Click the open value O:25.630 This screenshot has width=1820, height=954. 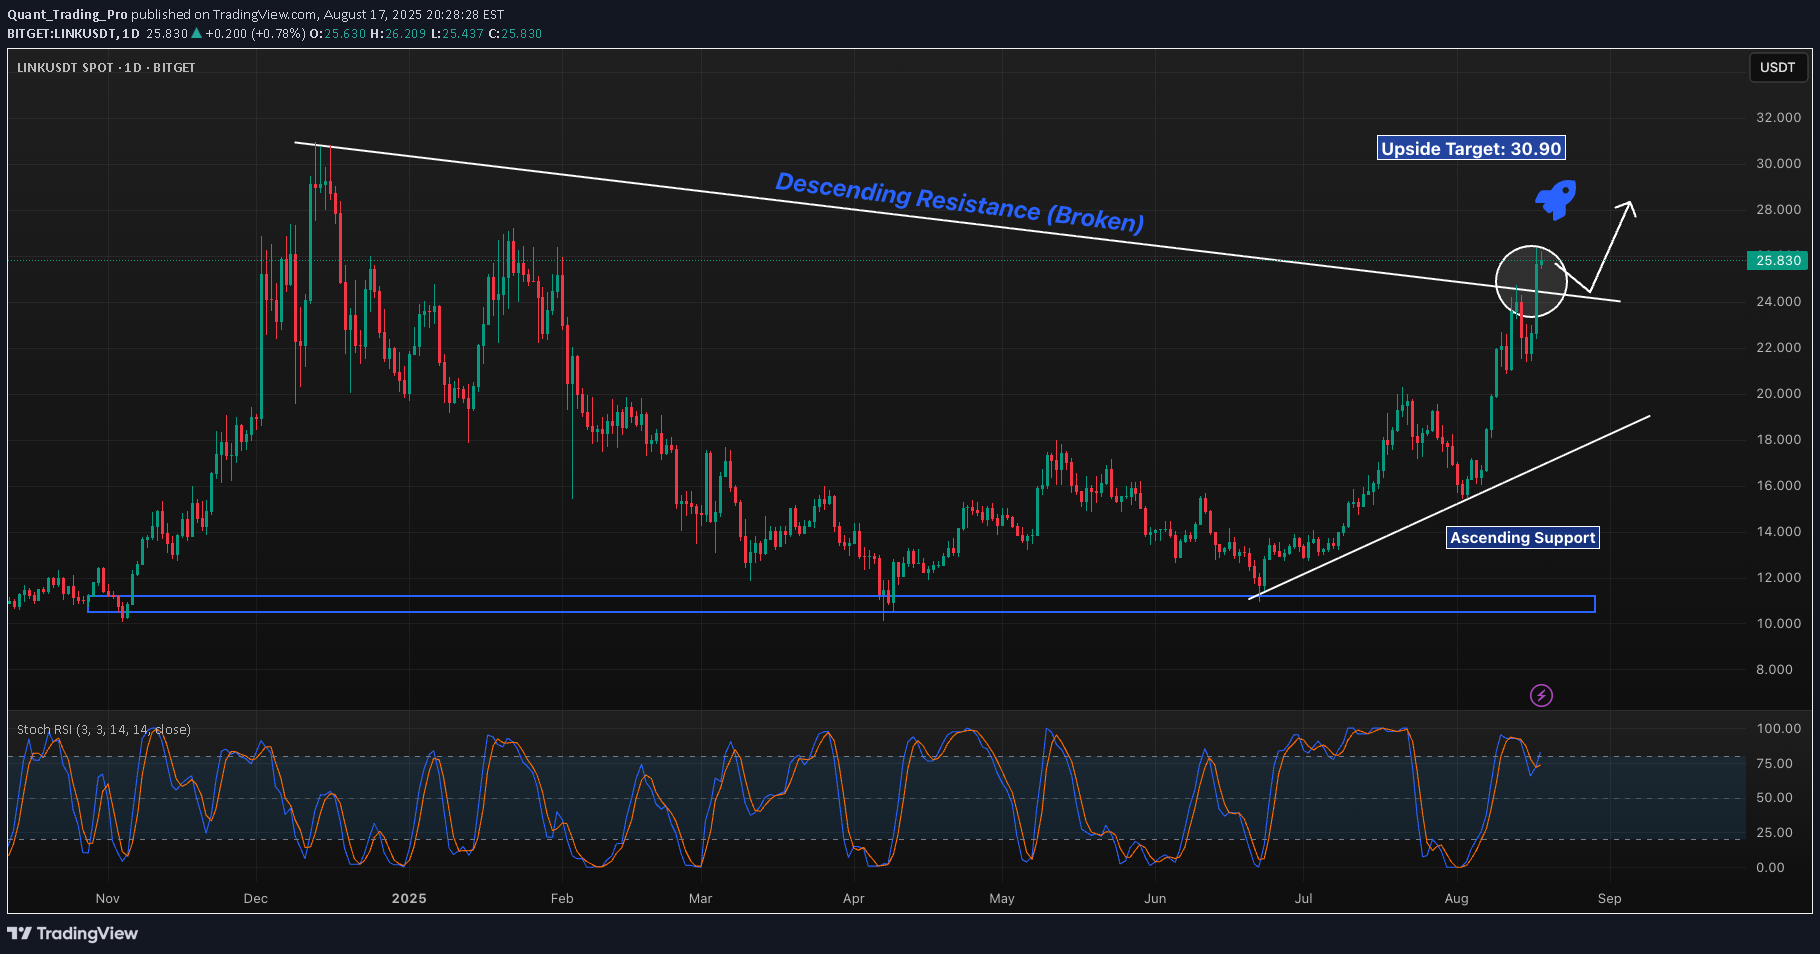pyautogui.click(x=337, y=33)
